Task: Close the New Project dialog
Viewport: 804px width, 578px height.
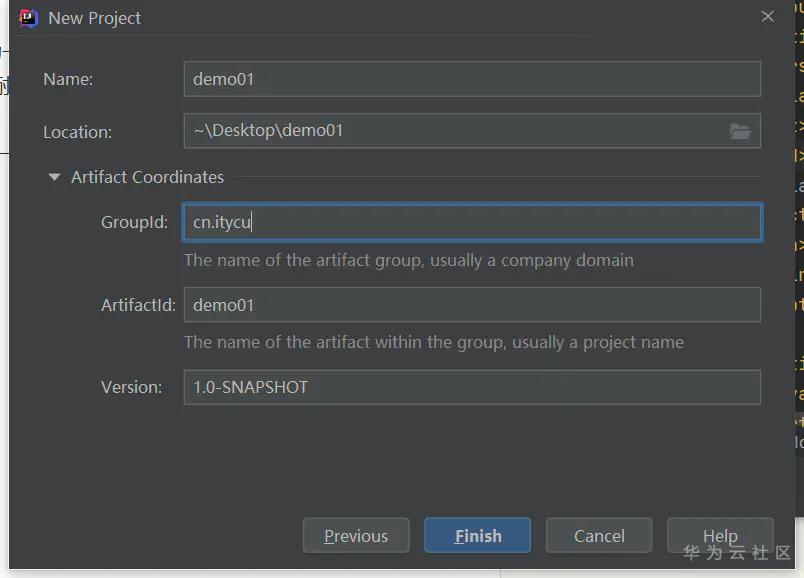Action: [x=768, y=16]
